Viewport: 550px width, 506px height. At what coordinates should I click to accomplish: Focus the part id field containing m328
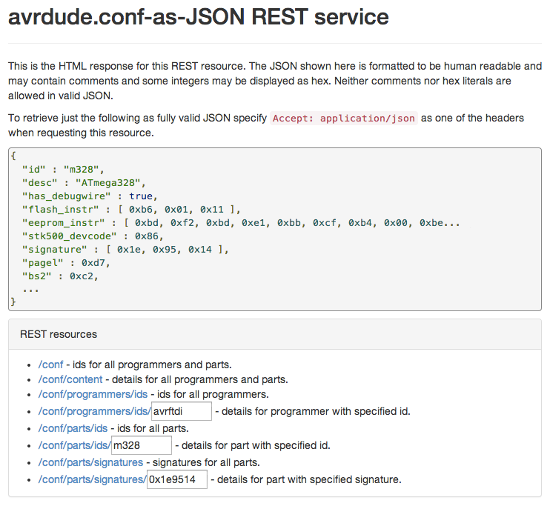141,445
